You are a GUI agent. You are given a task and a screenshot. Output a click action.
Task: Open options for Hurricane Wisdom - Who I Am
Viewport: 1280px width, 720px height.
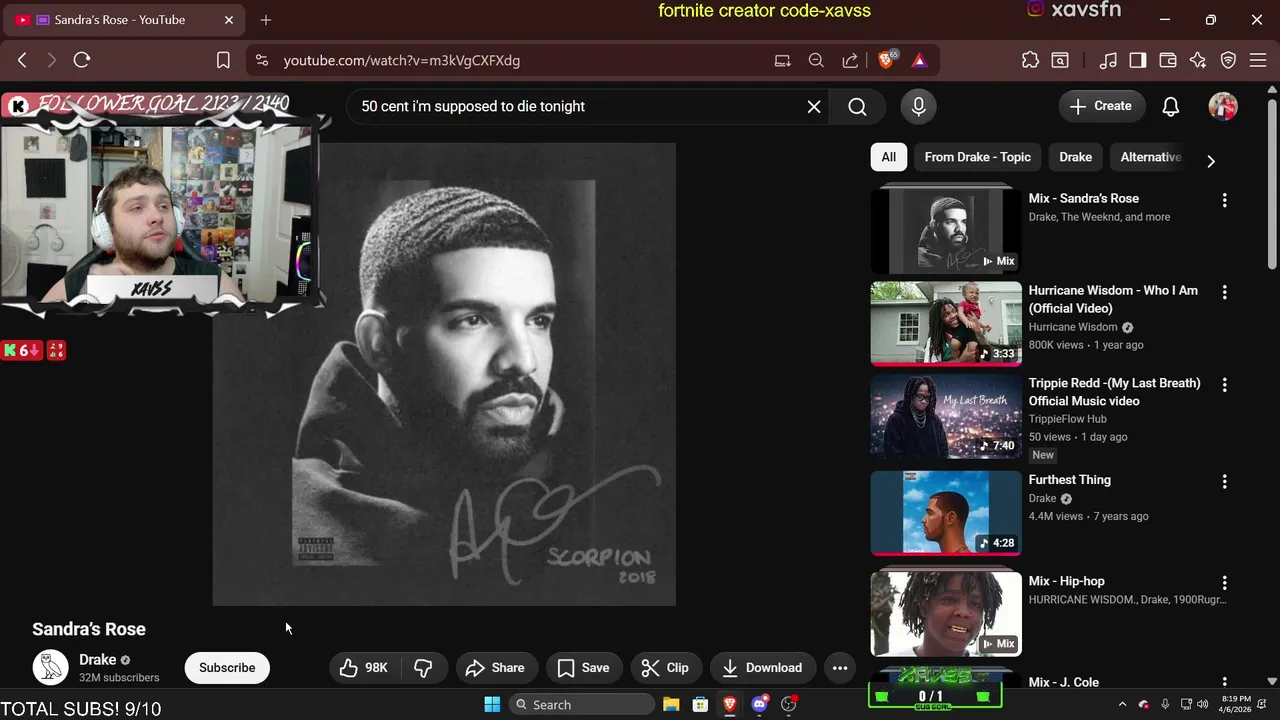pyautogui.click(x=1224, y=292)
